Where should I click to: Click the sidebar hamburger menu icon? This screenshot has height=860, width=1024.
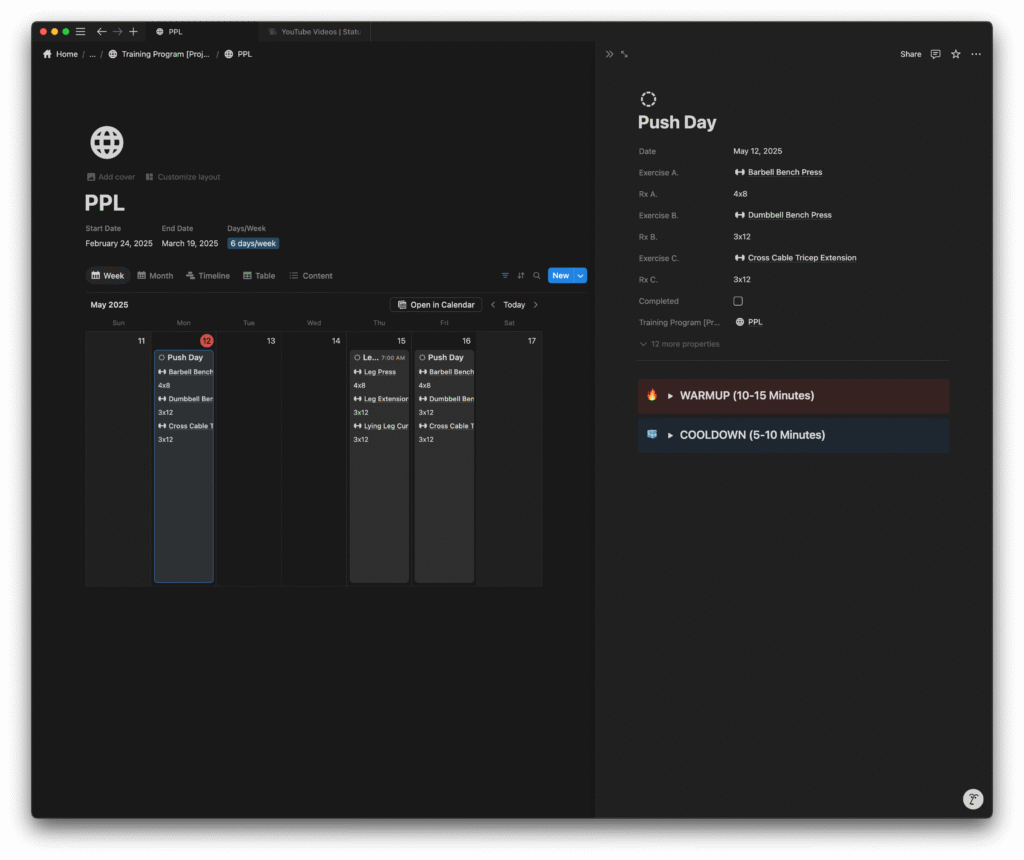81,32
